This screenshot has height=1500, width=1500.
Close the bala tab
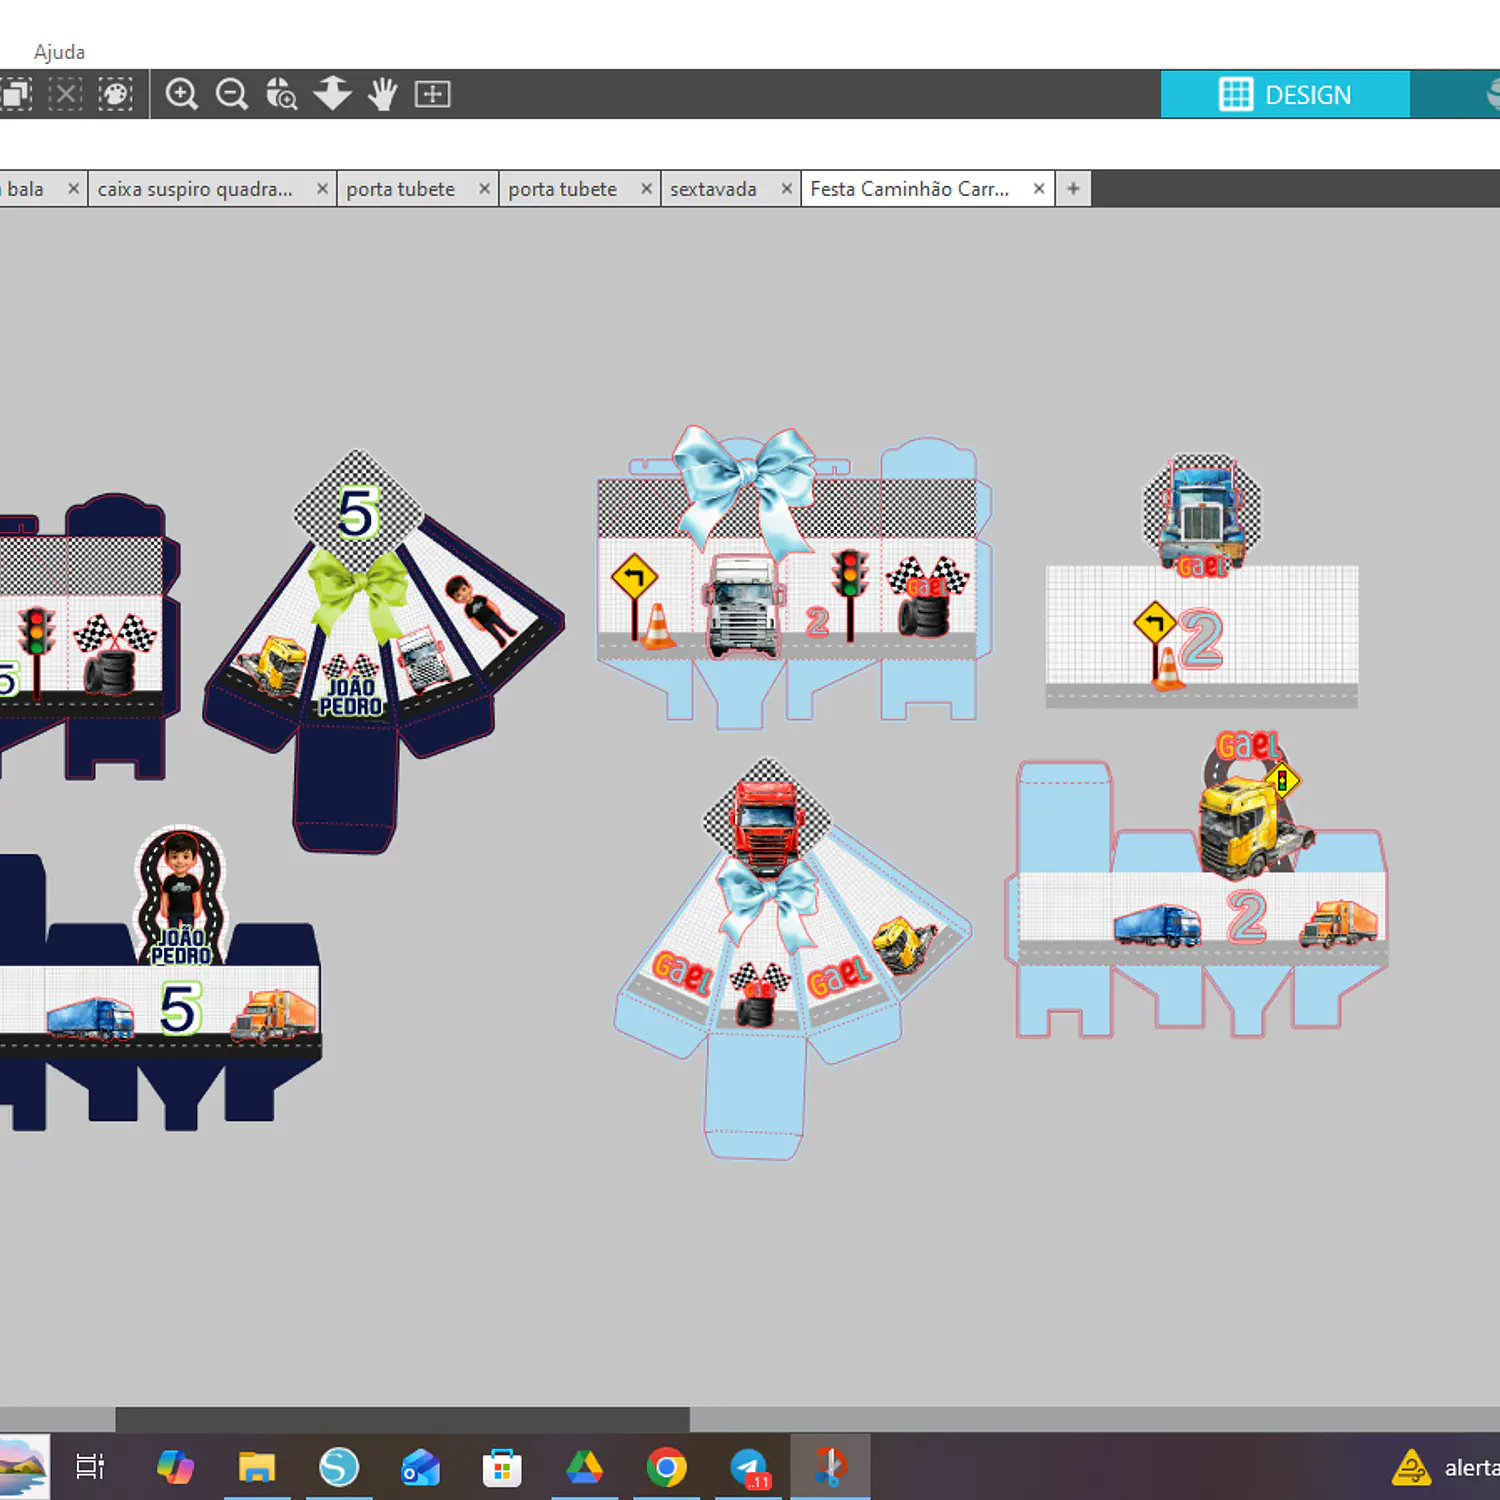click(73, 188)
